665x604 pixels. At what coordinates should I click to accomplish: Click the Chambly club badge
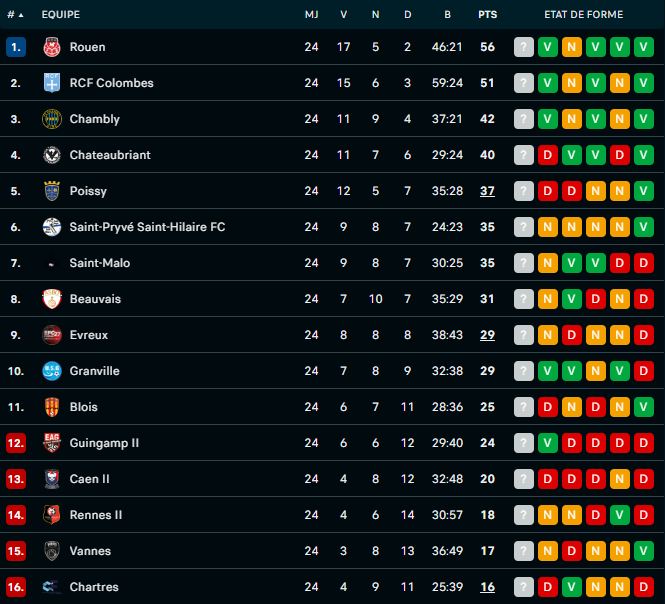coord(52,119)
